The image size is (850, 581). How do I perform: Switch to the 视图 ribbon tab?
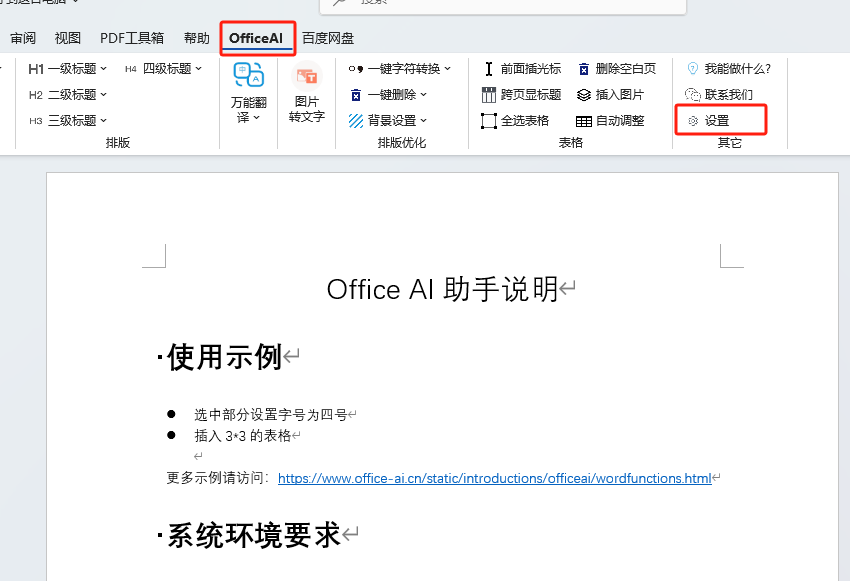coord(68,38)
